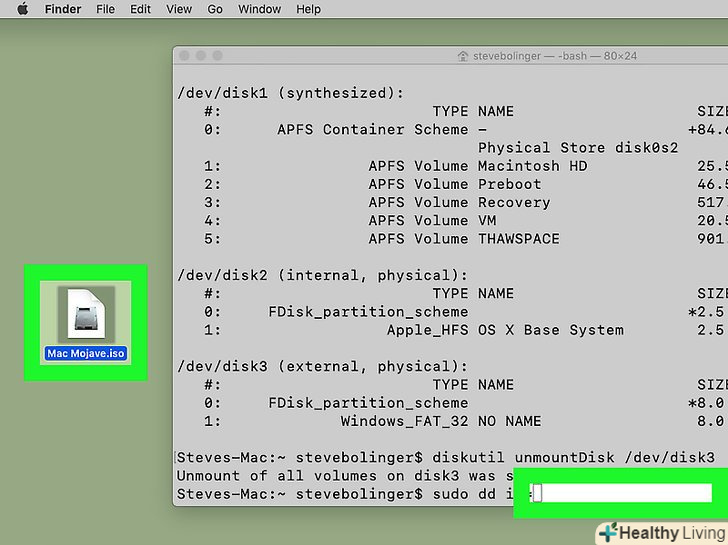Click the /dev/disk3 (external, physical) line

[x=322, y=366]
